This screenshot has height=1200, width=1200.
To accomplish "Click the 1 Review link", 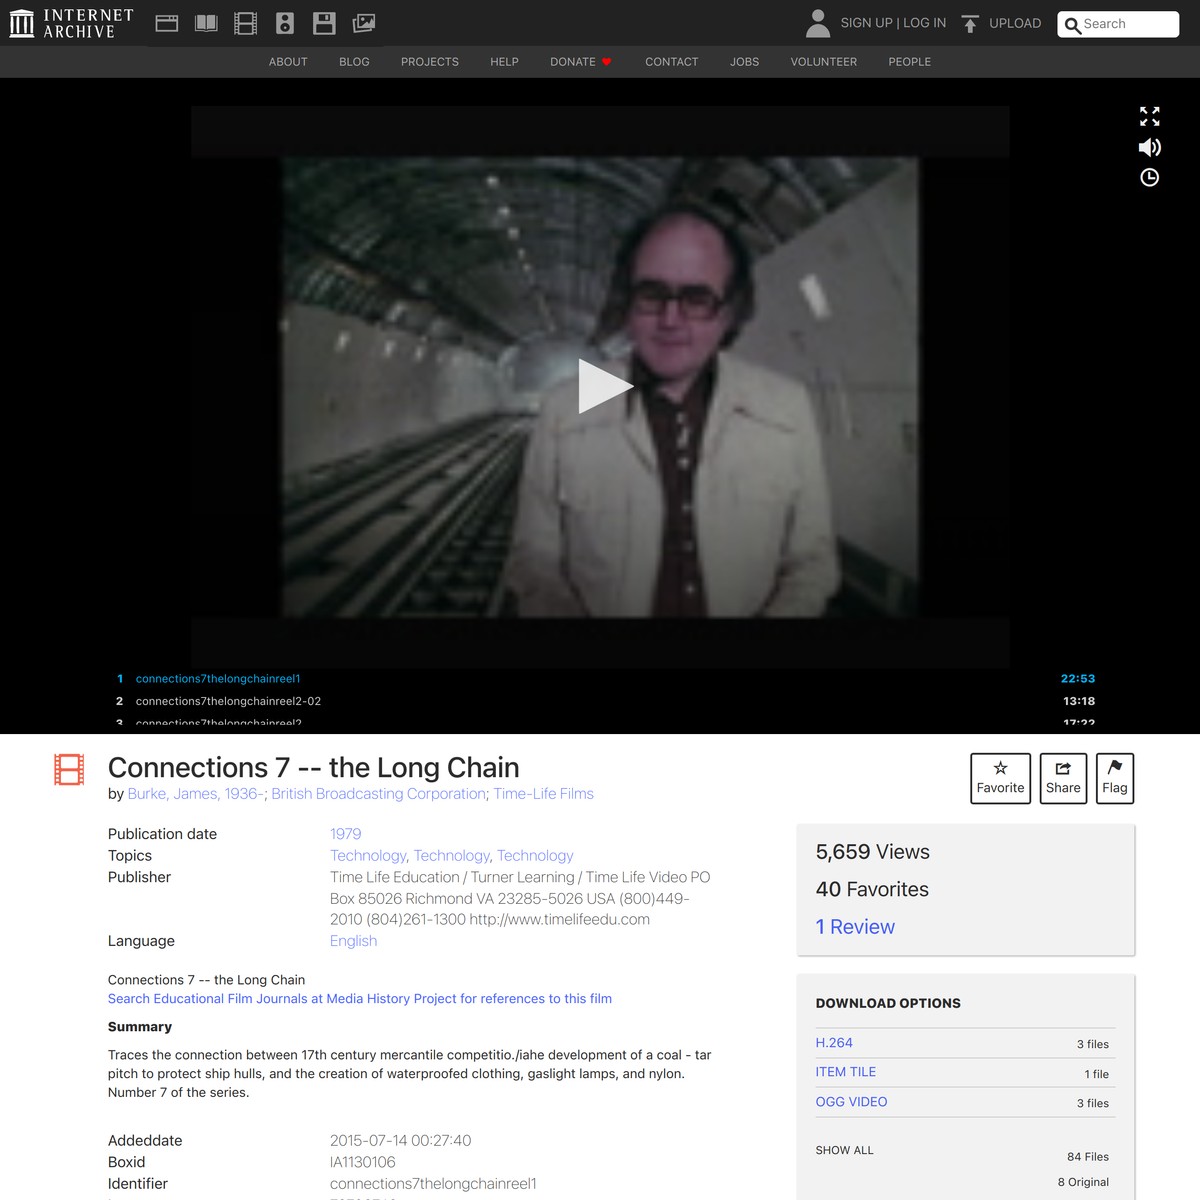I will pyautogui.click(x=855, y=927).
